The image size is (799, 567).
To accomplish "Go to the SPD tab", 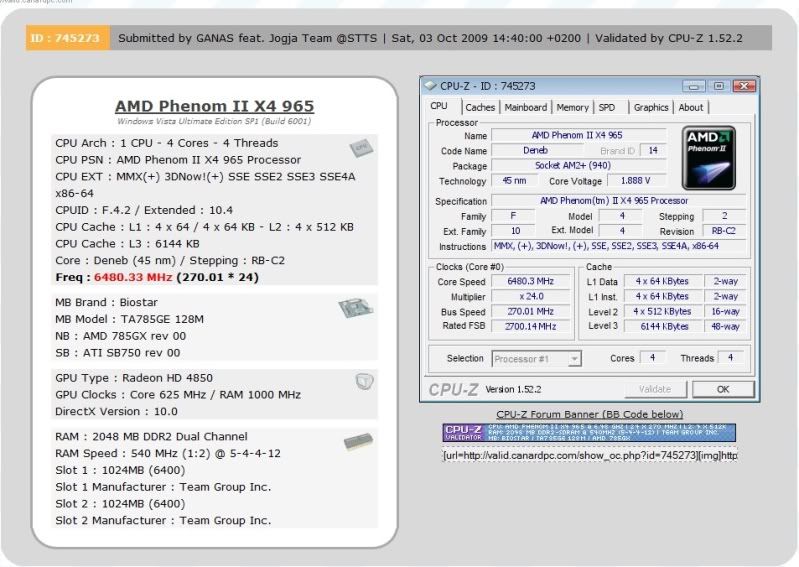I will pyautogui.click(x=607, y=107).
